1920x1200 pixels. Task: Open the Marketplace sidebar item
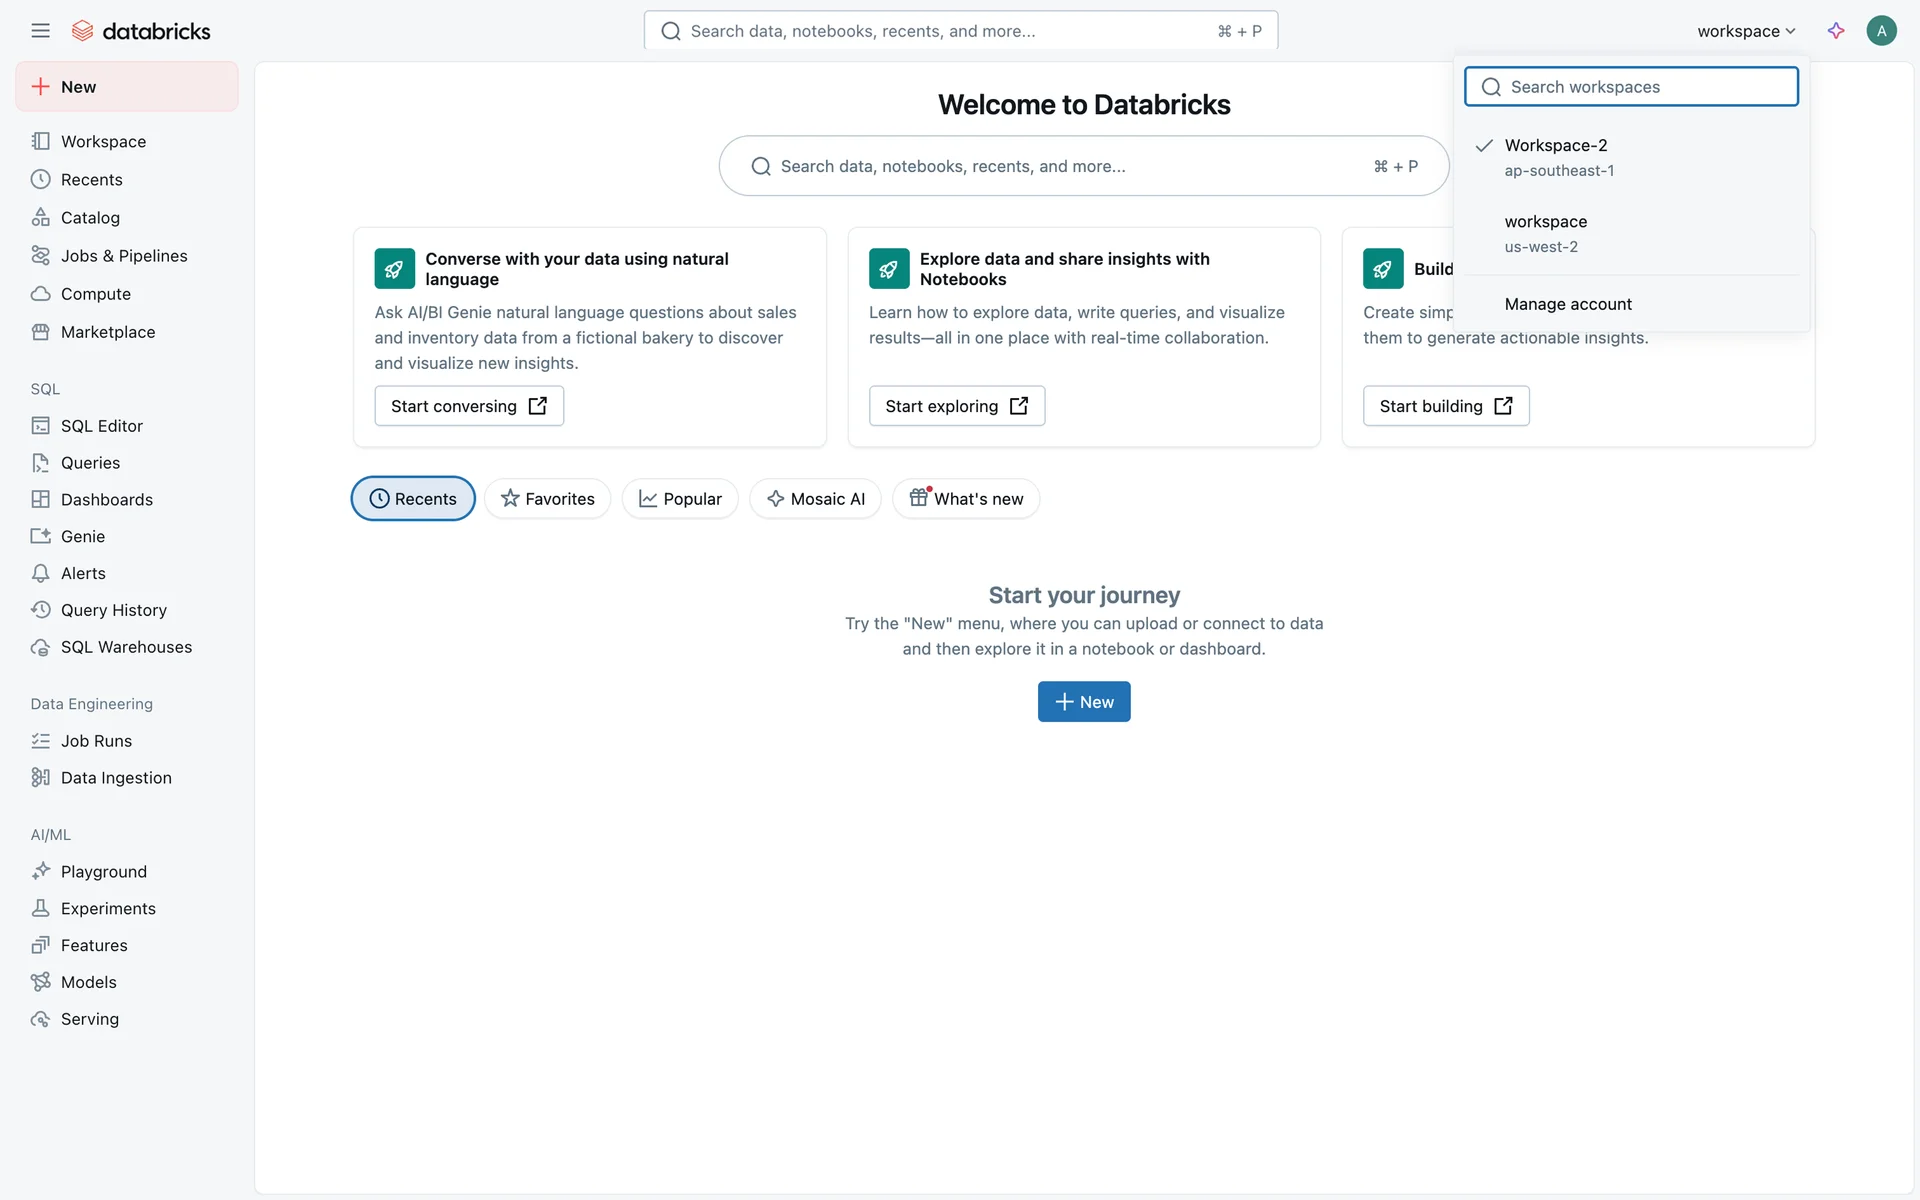coord(108,332)
